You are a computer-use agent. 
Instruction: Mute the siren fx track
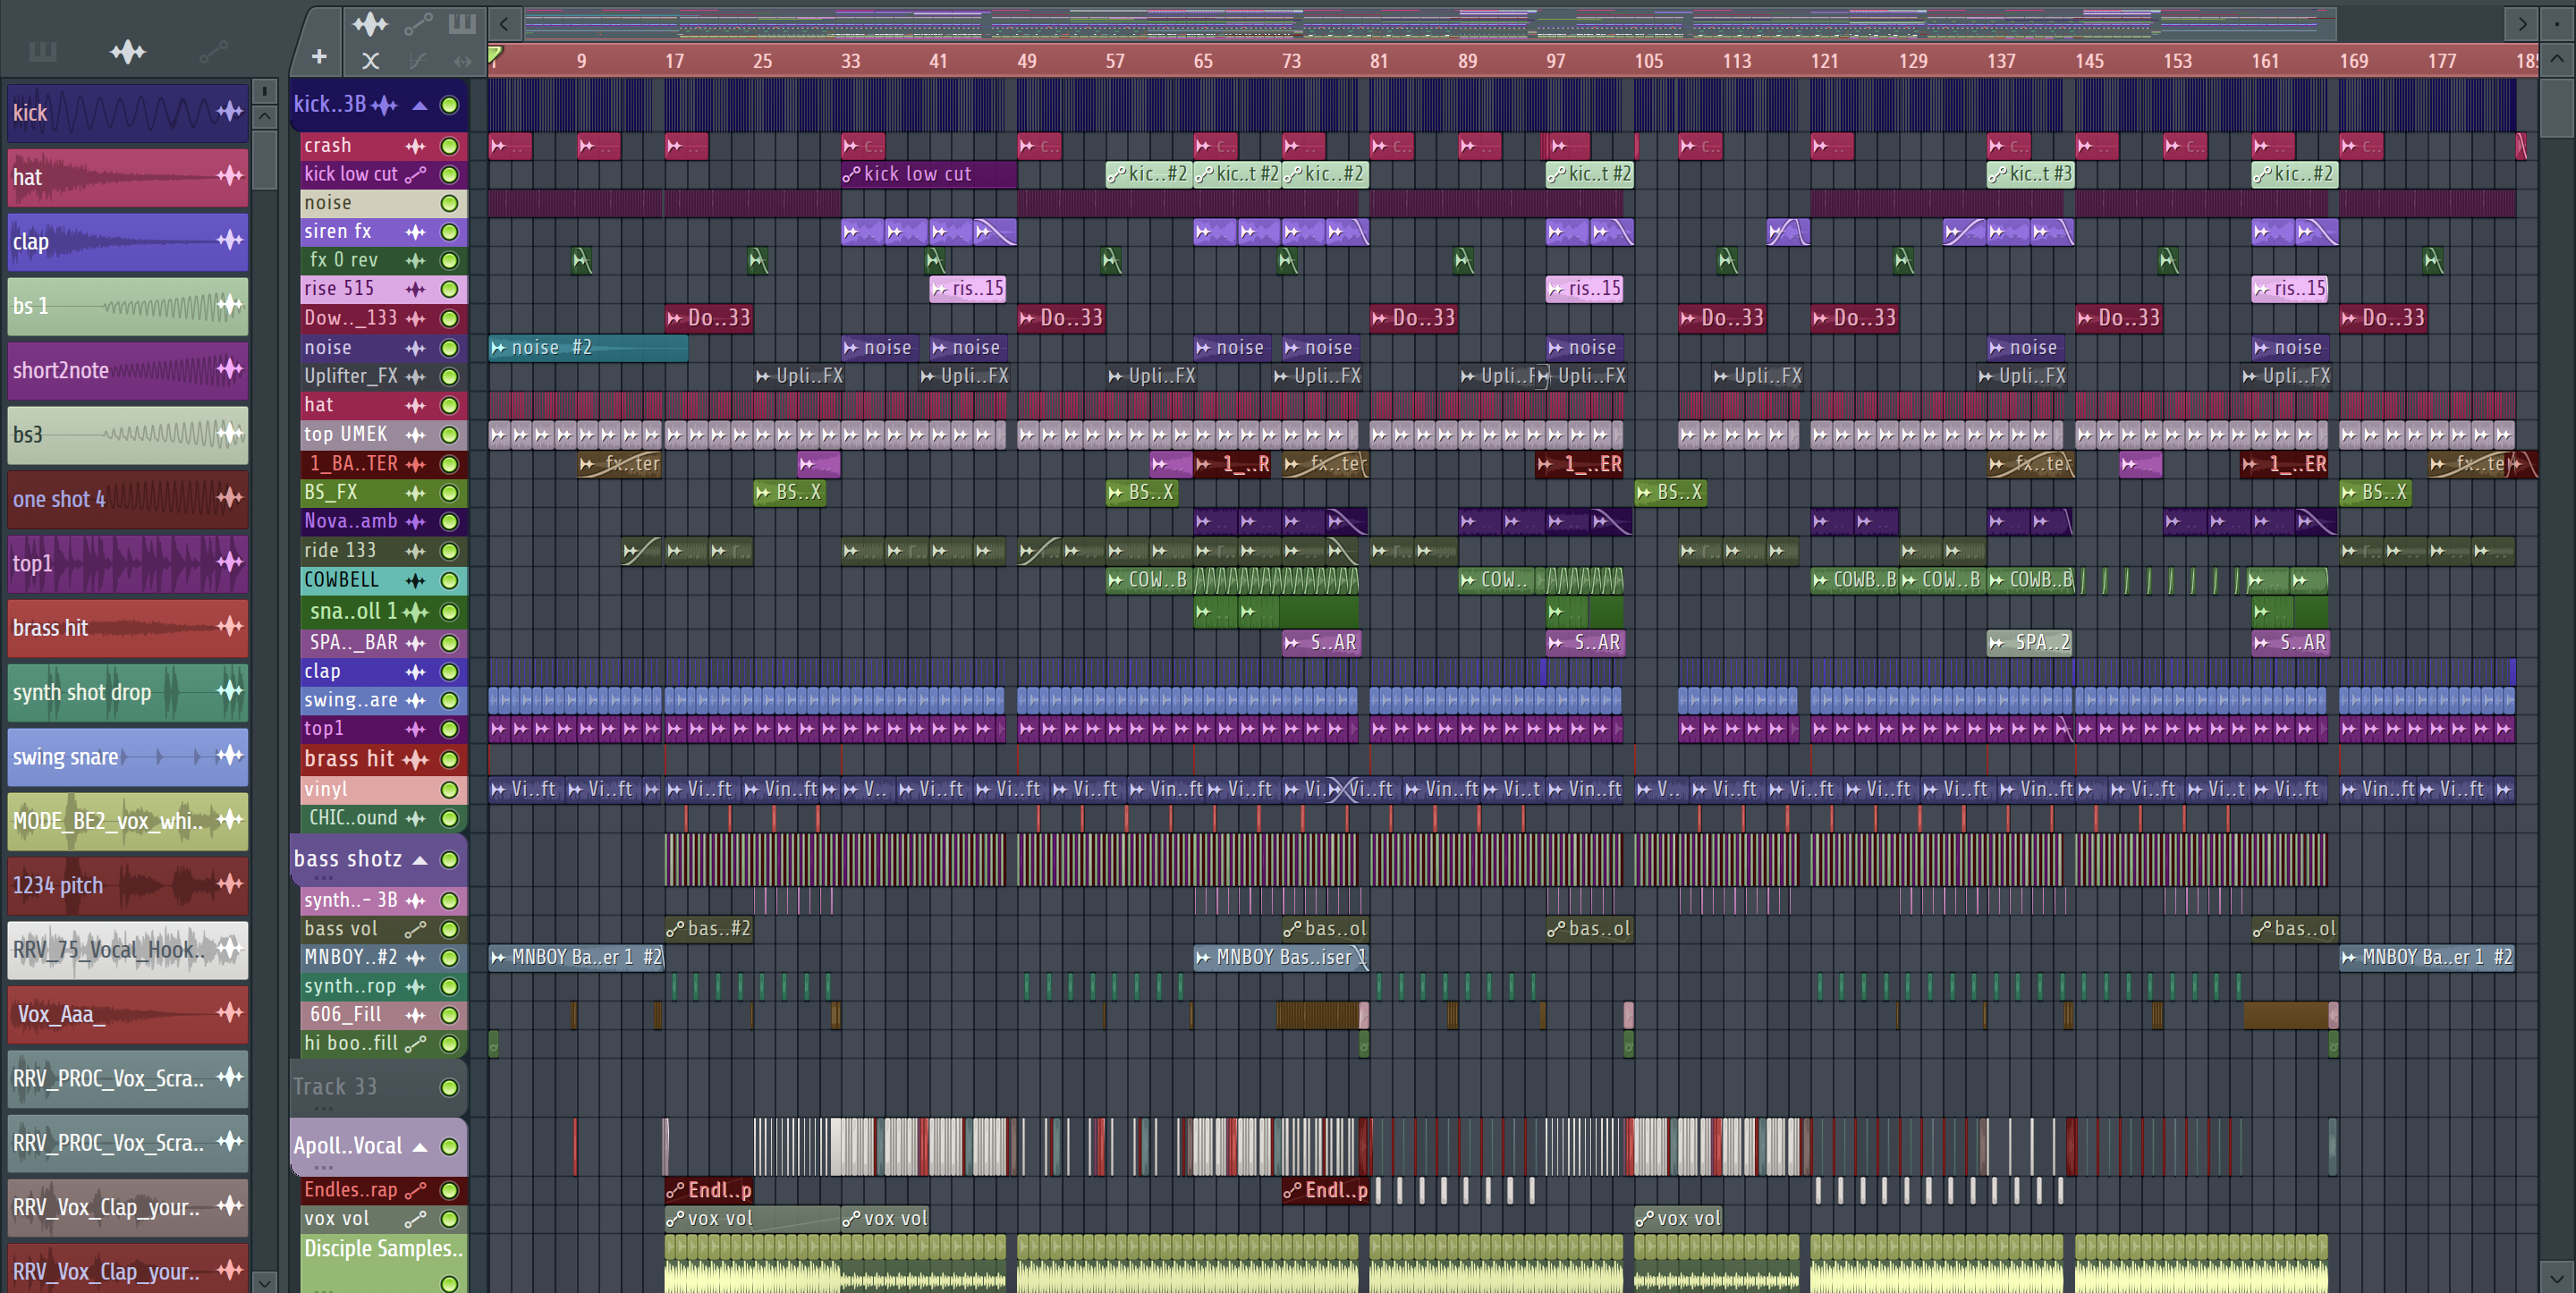coord(450,232)
